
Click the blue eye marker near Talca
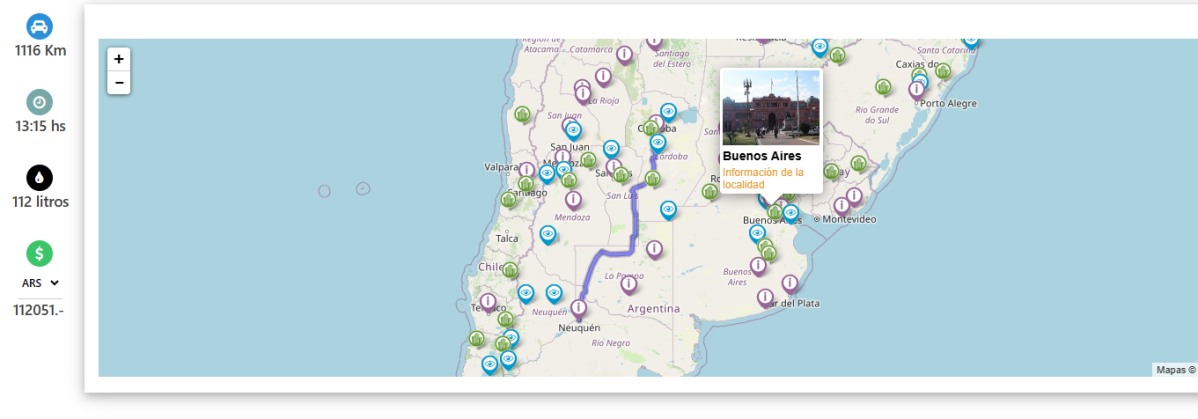click(x=548, y=234)
